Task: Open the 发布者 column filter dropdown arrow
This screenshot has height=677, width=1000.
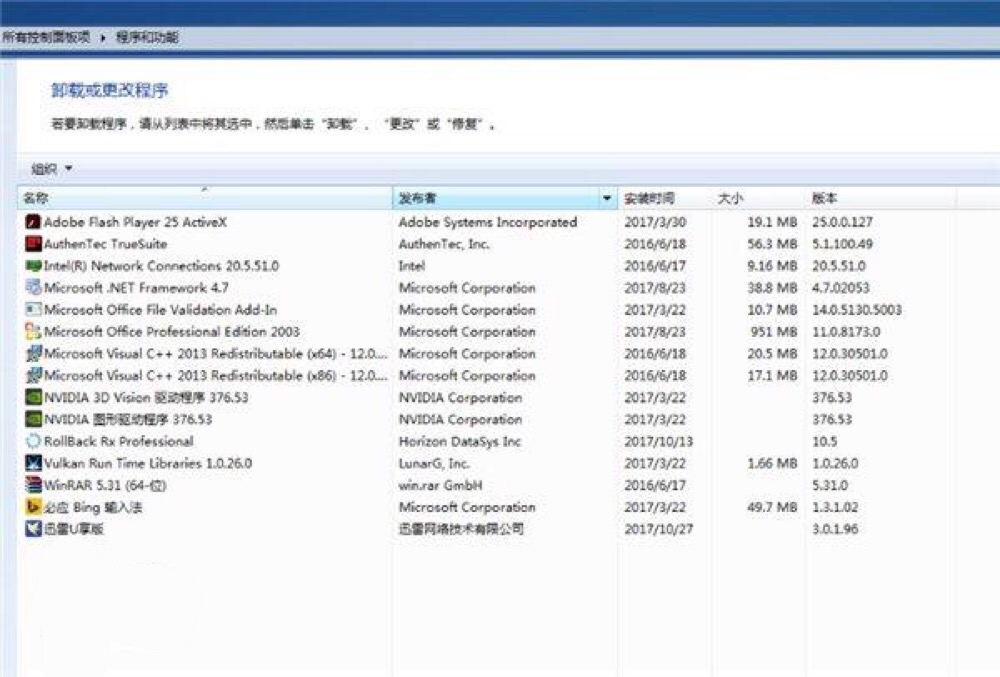Action: click(607, 198)
